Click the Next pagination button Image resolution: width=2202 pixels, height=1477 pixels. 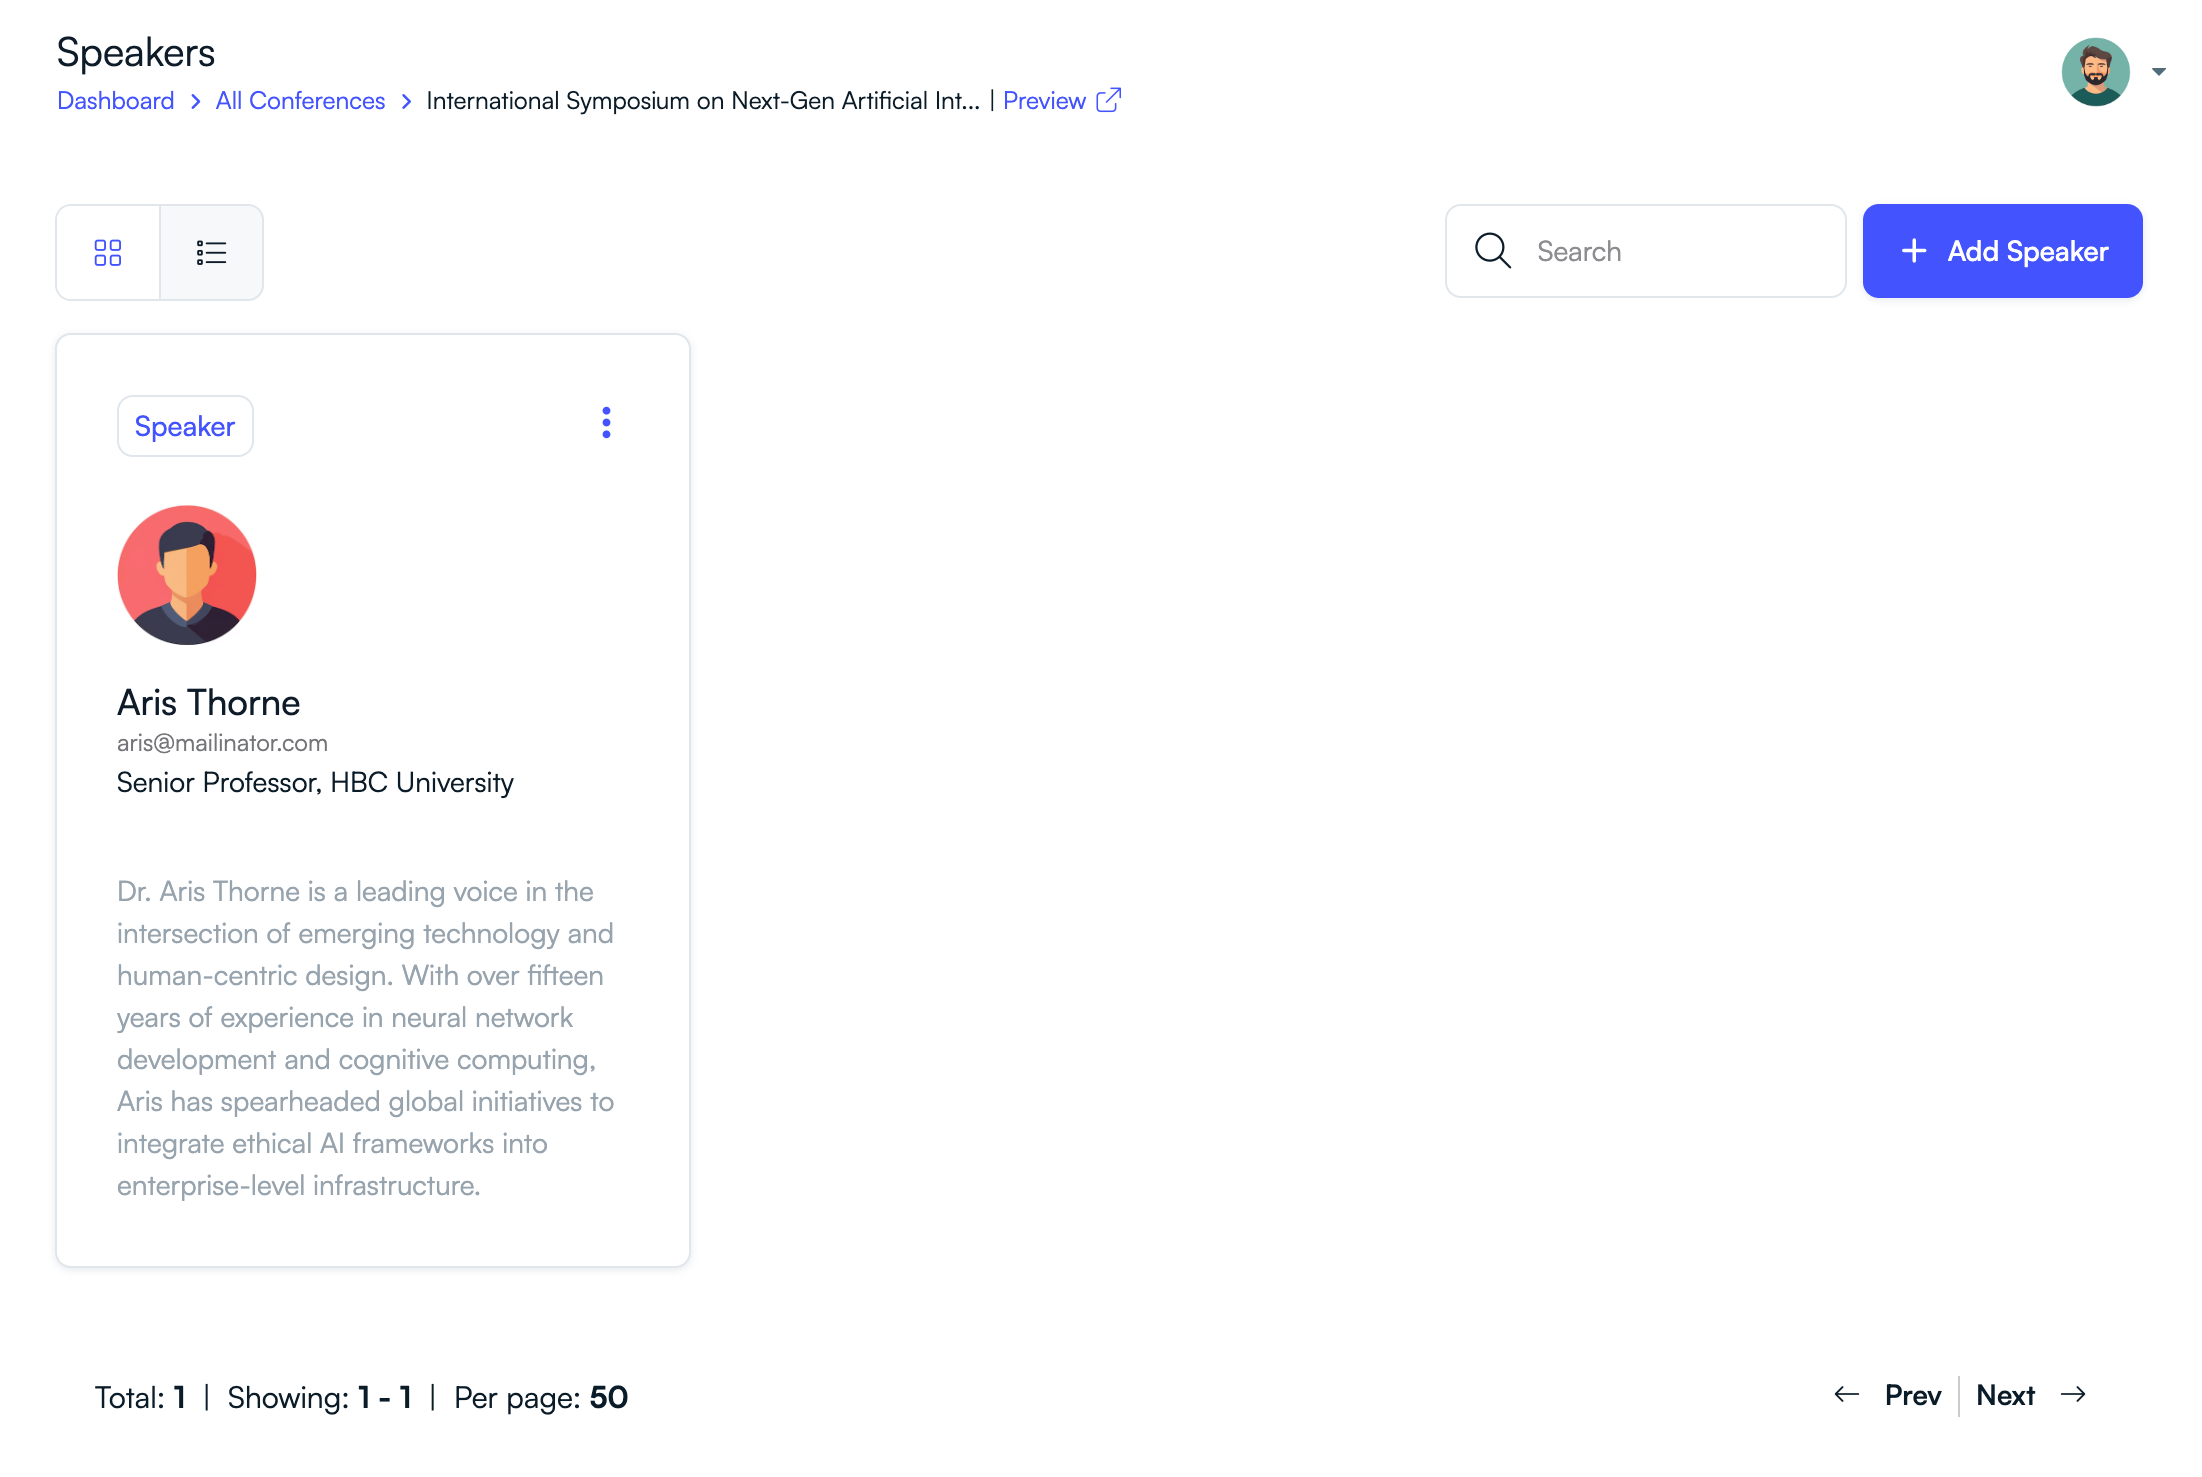click(2005, 1395)
